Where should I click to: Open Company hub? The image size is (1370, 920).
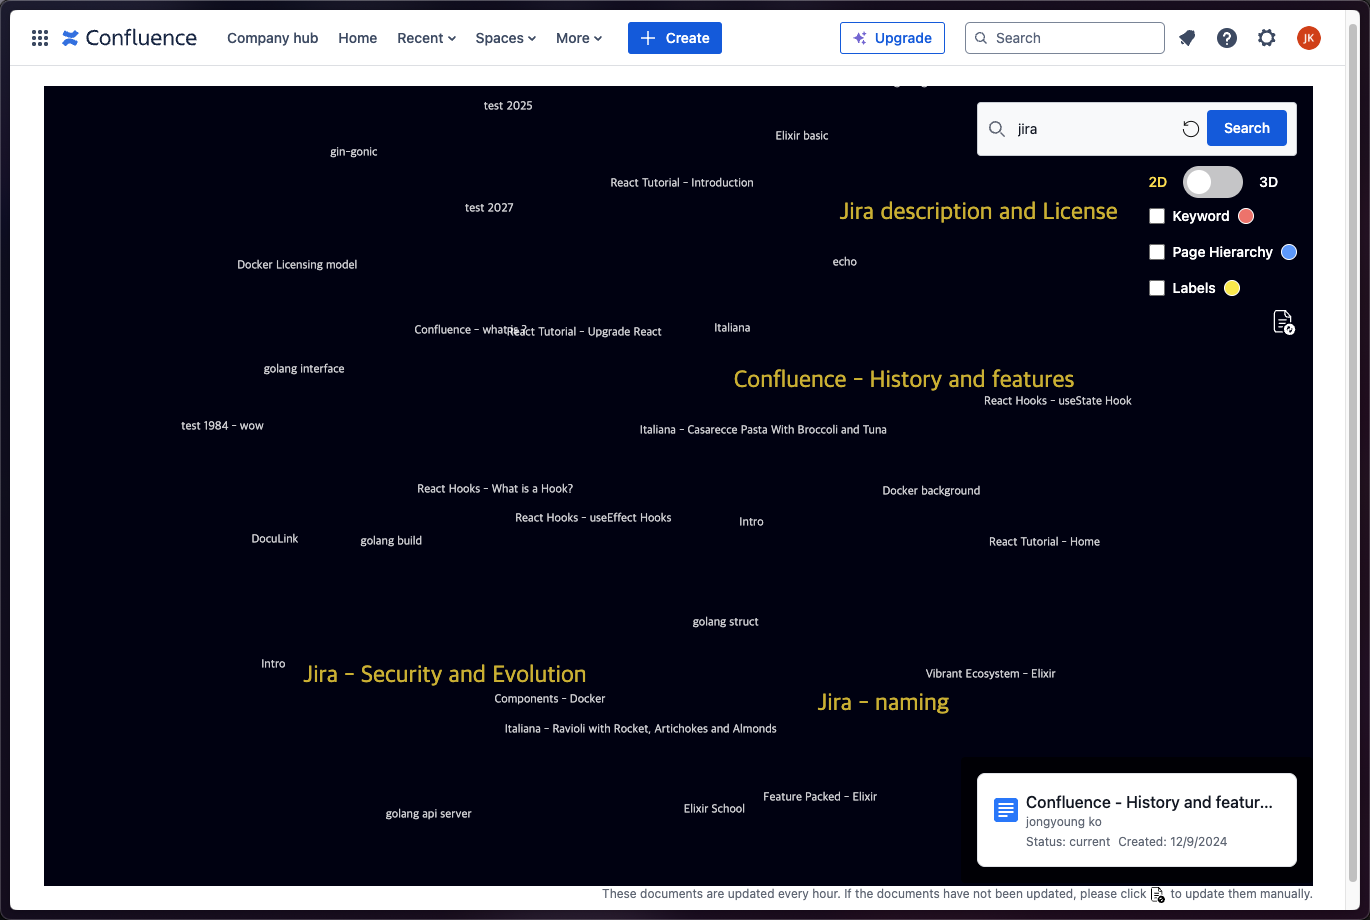pyautogui.click(x=273, y=38)
